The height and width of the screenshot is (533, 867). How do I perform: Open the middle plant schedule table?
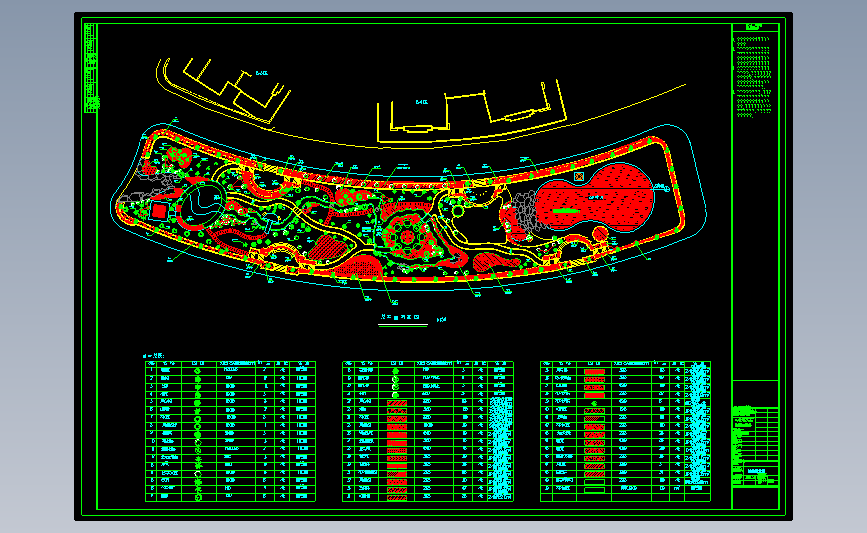tap(427, 431)
